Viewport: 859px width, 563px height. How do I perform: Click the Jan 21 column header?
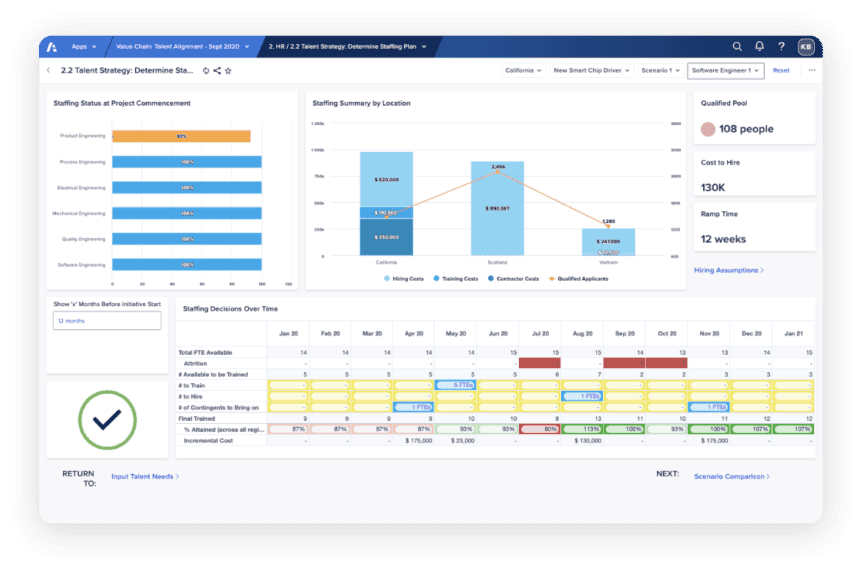793,334
